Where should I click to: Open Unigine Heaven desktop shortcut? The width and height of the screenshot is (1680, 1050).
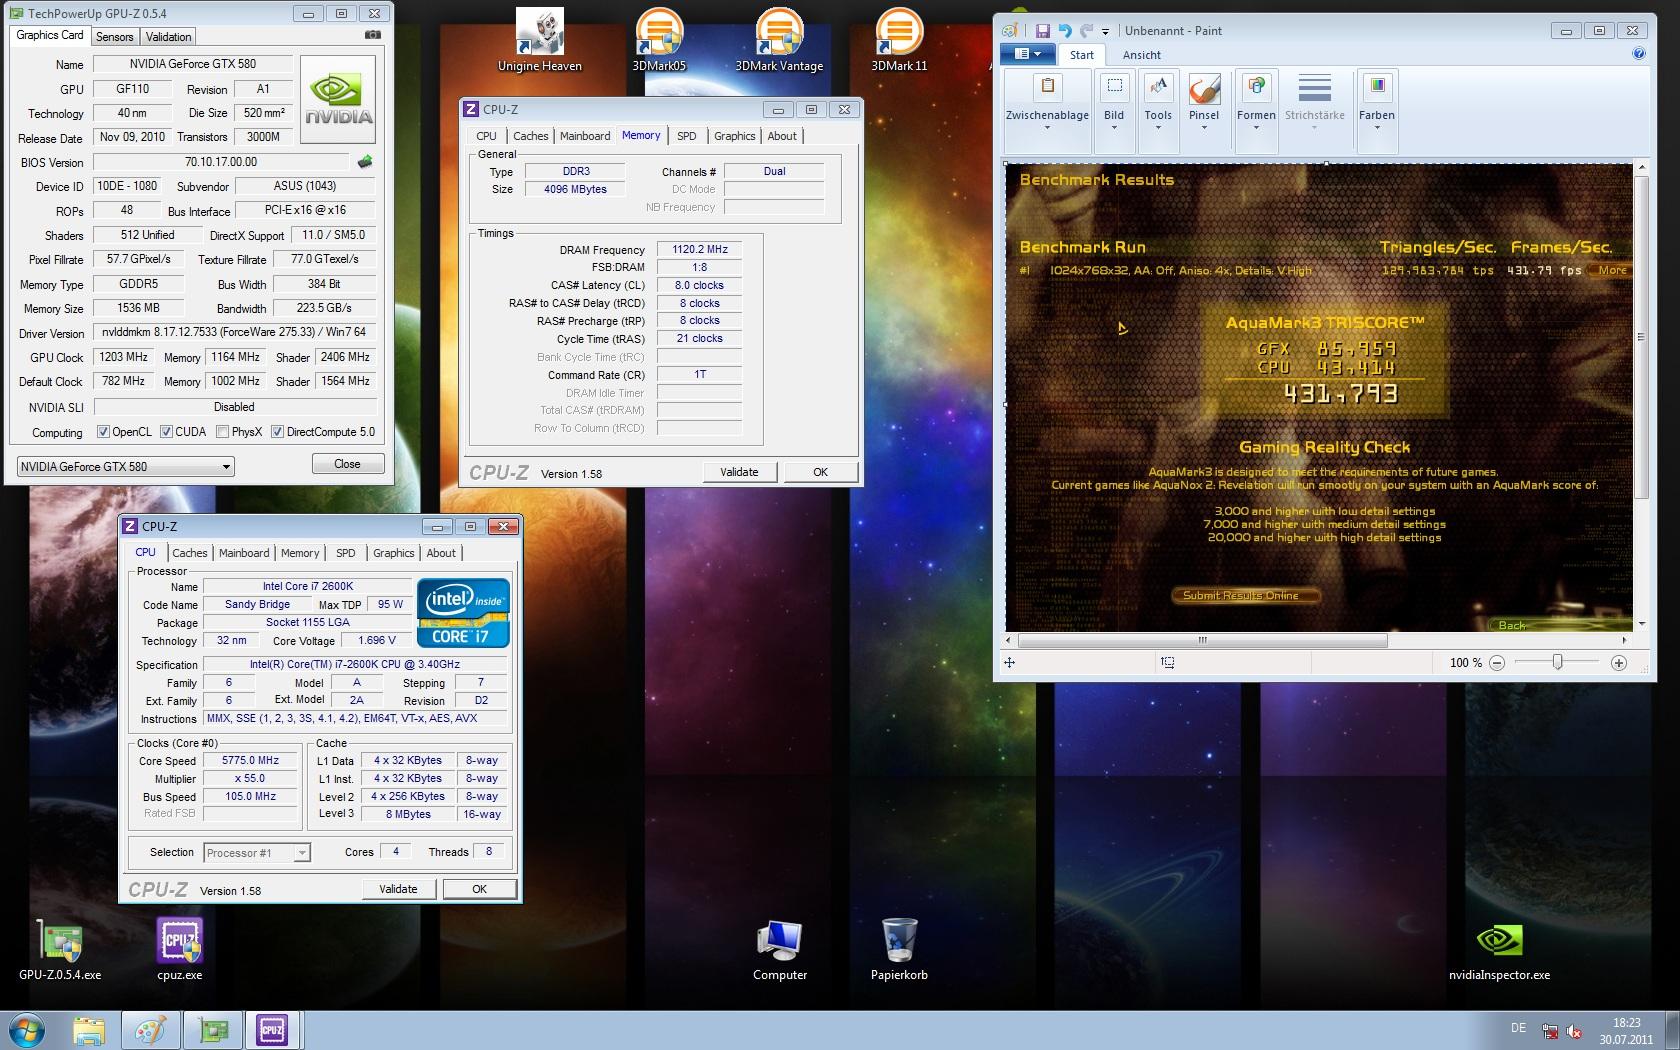(540, 40)
